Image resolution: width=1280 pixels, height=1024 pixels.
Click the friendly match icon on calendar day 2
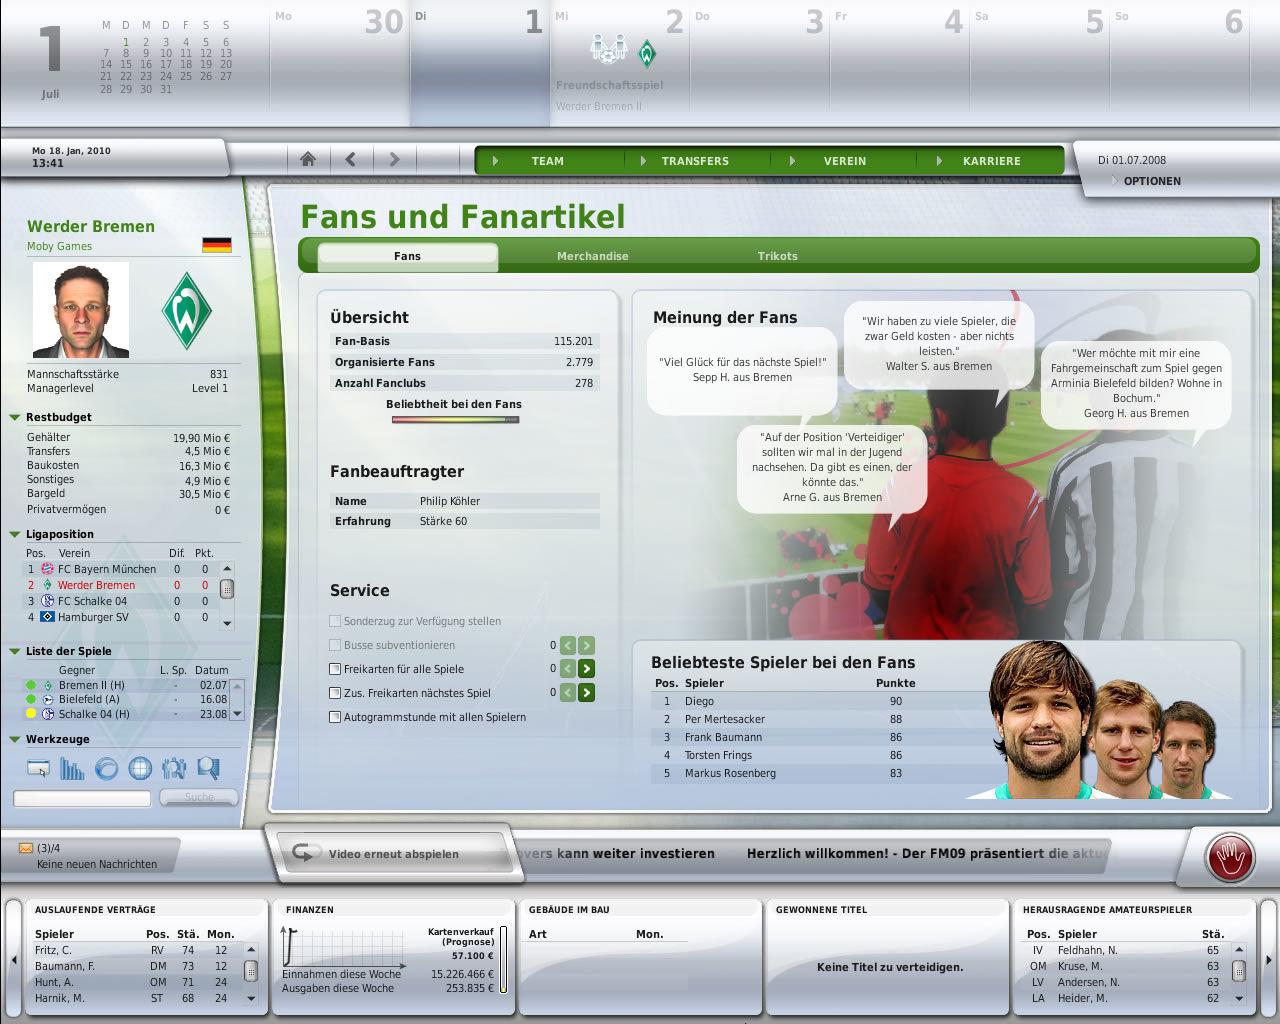tap(608, 49)
